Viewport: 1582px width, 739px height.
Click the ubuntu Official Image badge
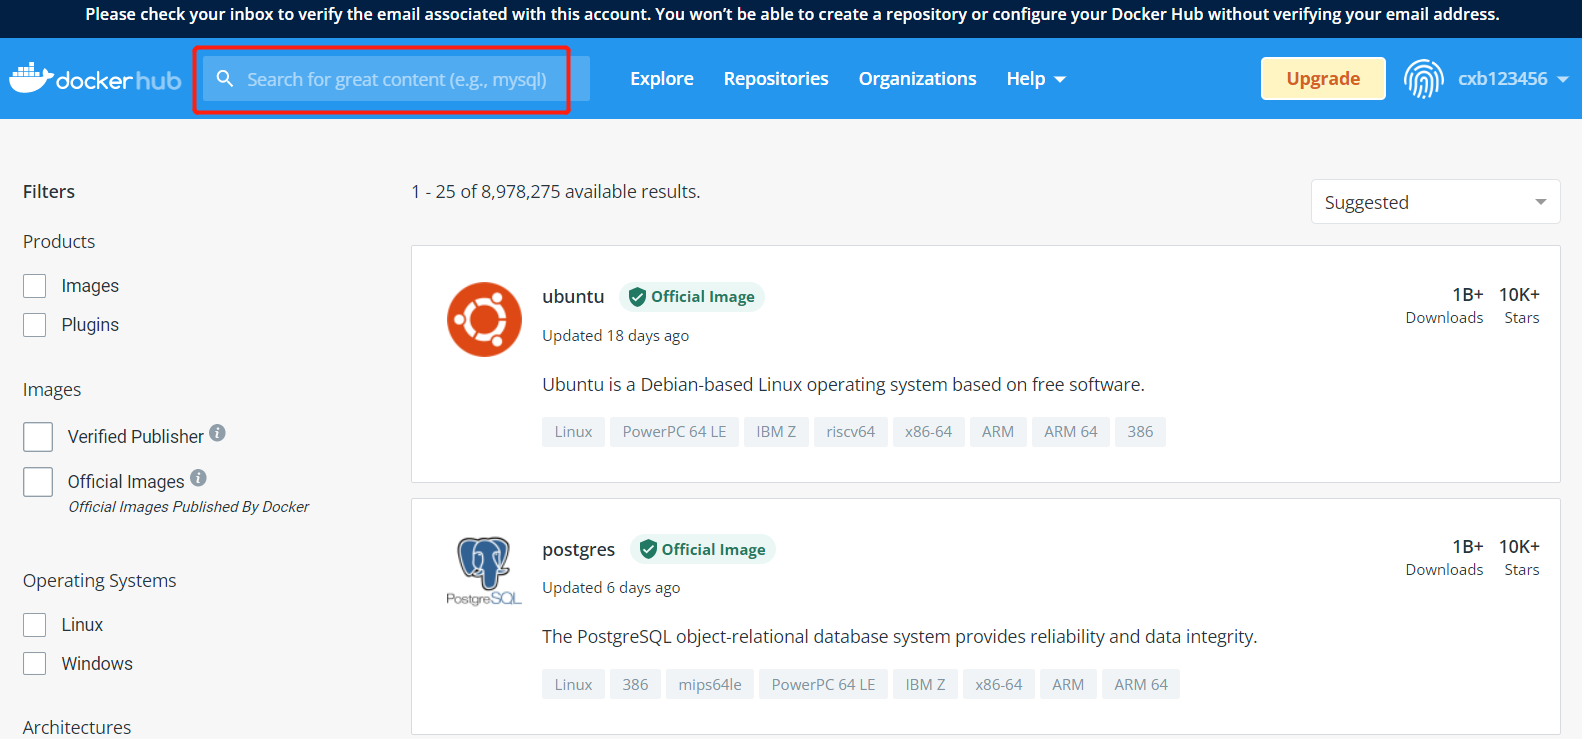[x=692, y=297]
